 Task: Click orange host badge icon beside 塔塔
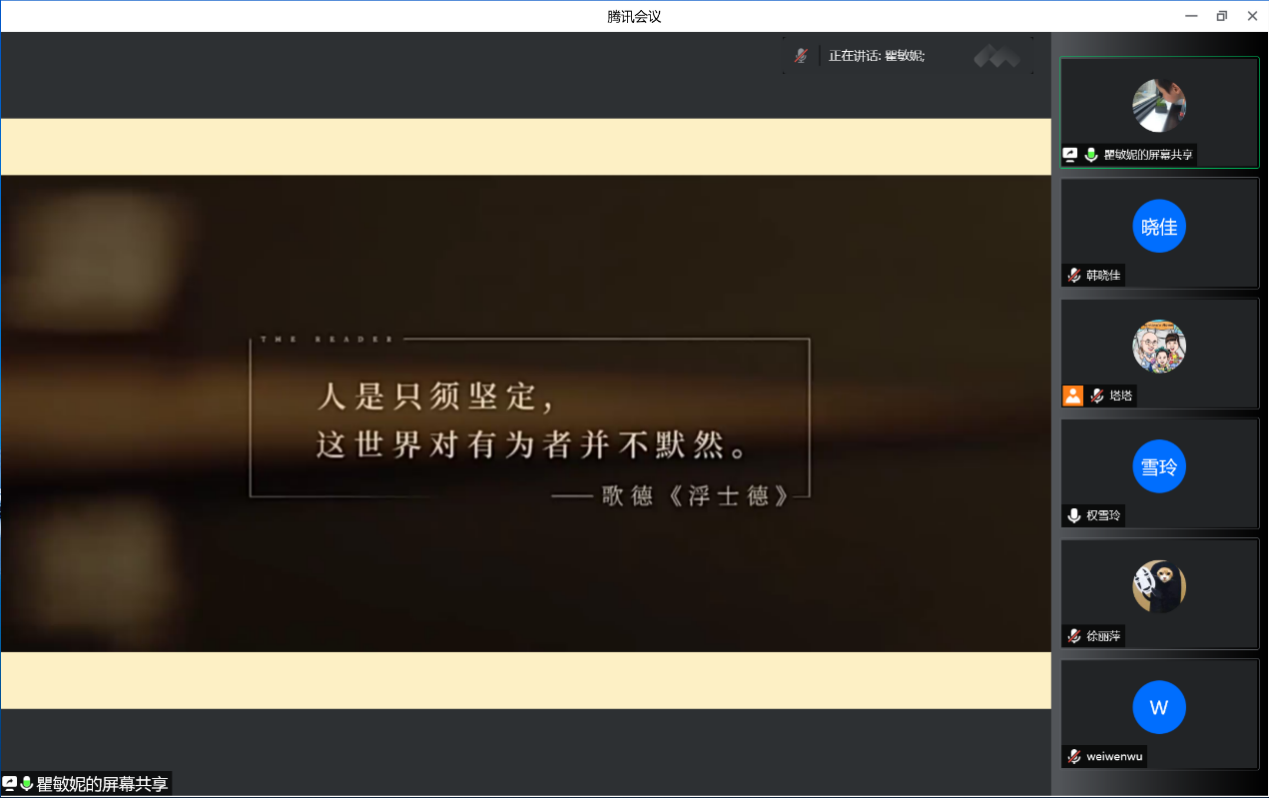[1073, 395]
